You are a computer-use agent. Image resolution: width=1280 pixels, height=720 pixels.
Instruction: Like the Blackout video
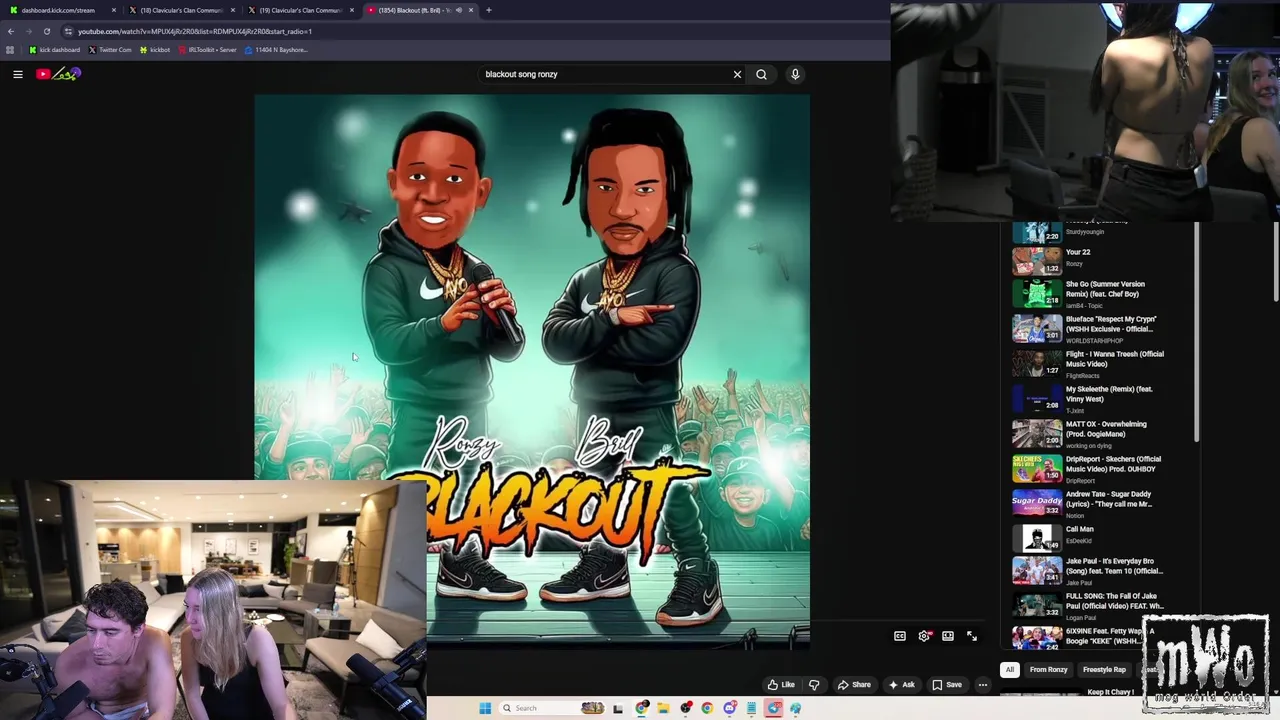[782, 685]
